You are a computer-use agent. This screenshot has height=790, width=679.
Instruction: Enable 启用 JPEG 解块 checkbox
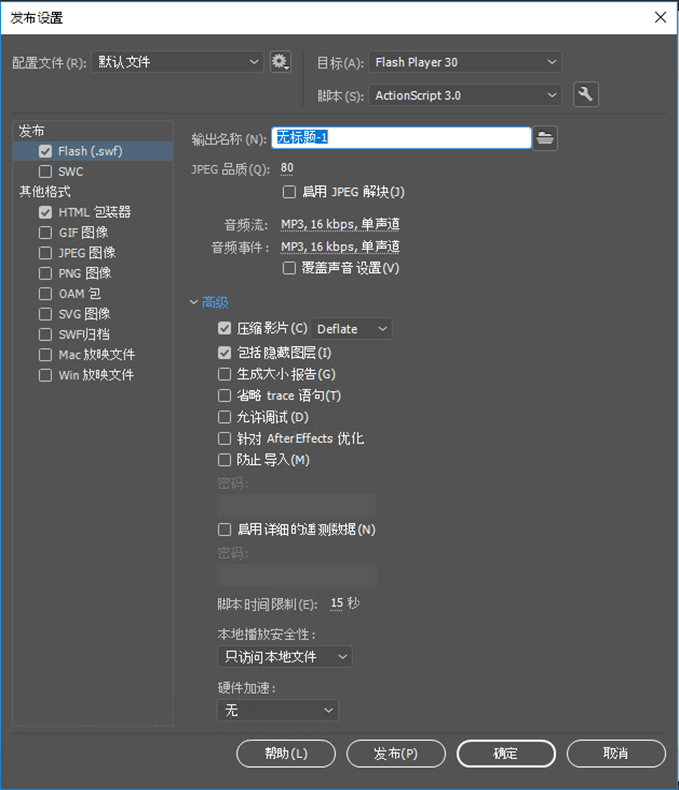[x=289, y=192]
